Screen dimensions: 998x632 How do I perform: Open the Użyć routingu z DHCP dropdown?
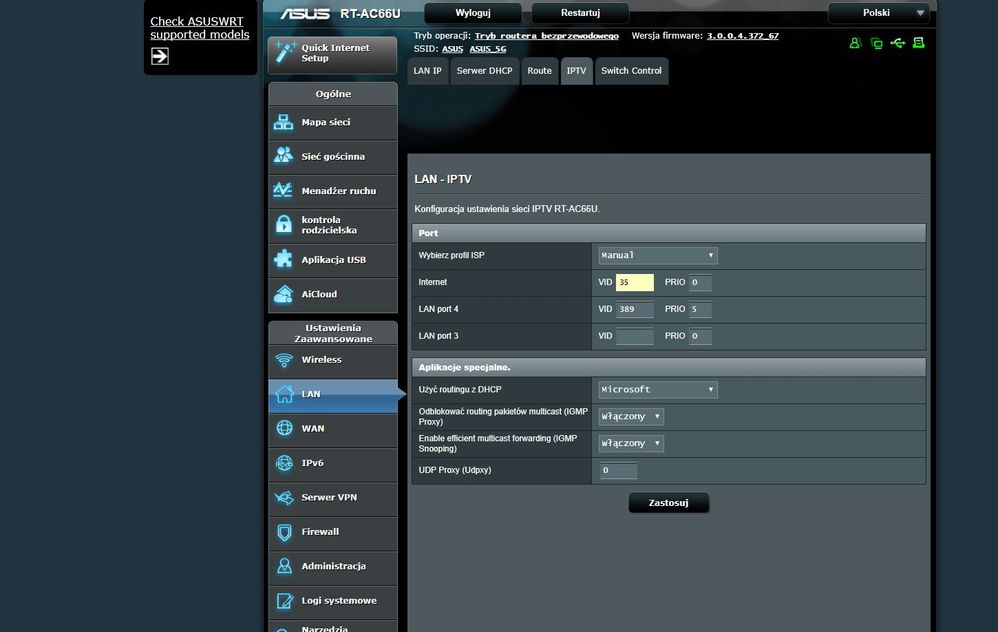tap(657, 390)
